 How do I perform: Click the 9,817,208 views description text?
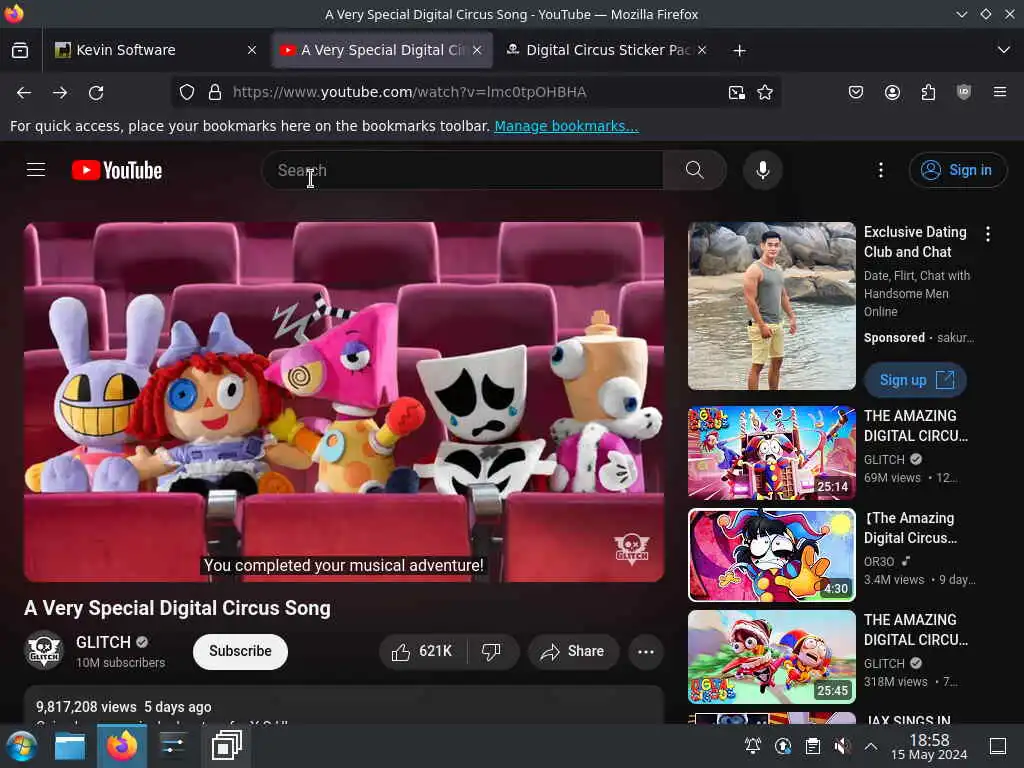point(86,707)
